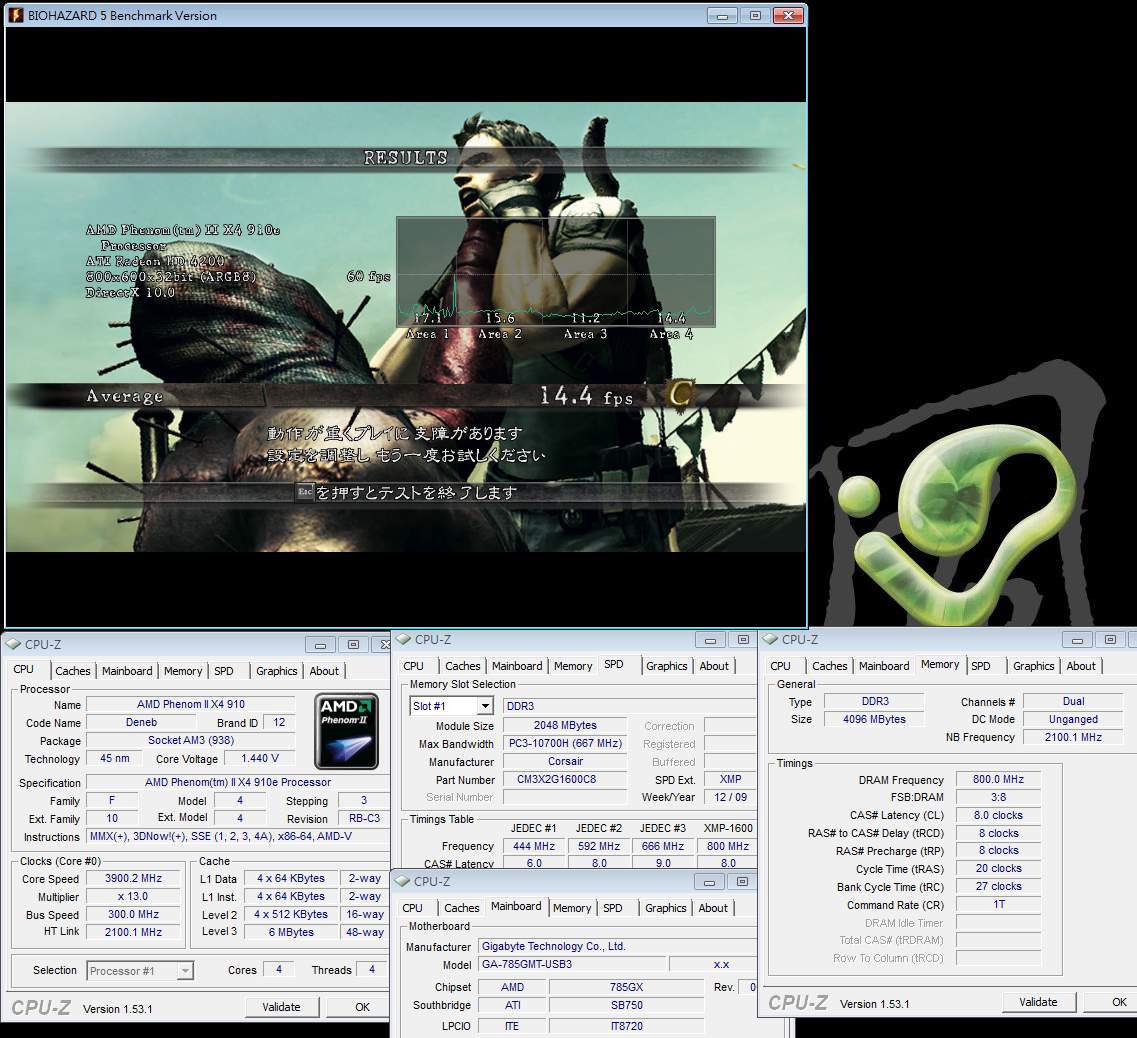Click the SPD Ext. value XMP
1137x1038 pixels.
tap(730, 779)
